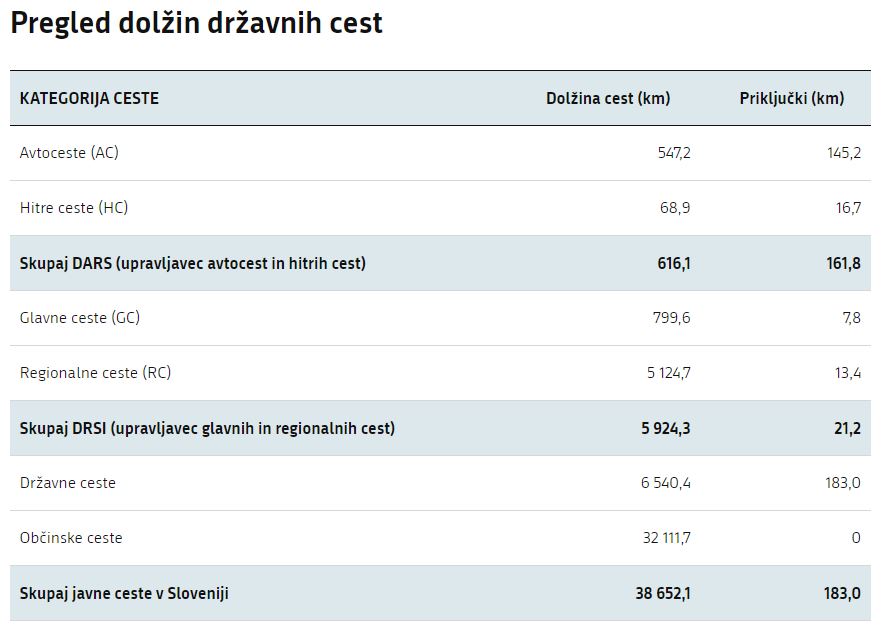Click the page title Pregled dolžin državnih cest
This screenshot has width=881, height=630.
click(196, 24)
